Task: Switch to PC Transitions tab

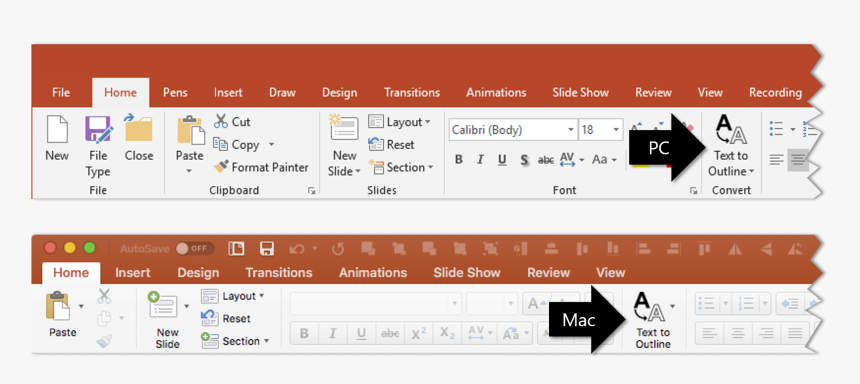Action: coord(412,93)
